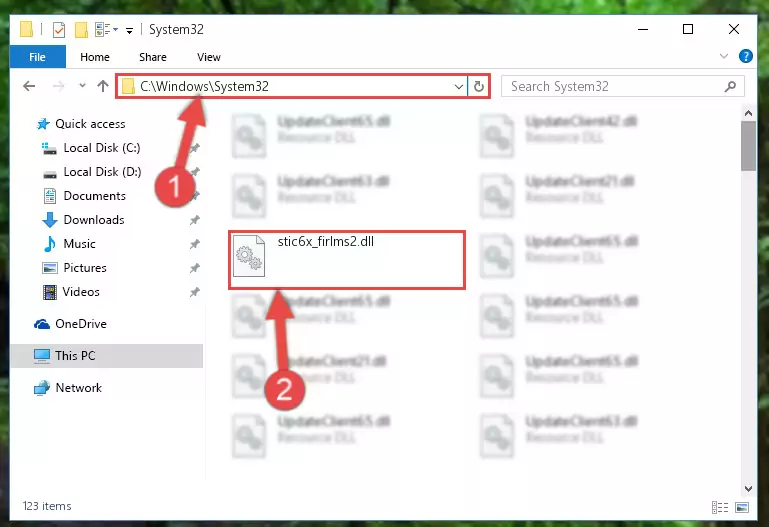This screenshot has width=769, height=527.
Task: Click the file list scroll down arrow
Action: click(x=748, y=489)
